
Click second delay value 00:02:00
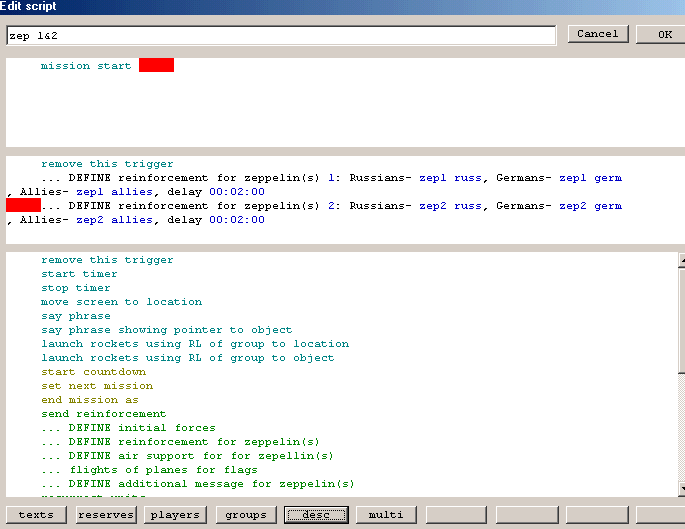coord(237,220)
